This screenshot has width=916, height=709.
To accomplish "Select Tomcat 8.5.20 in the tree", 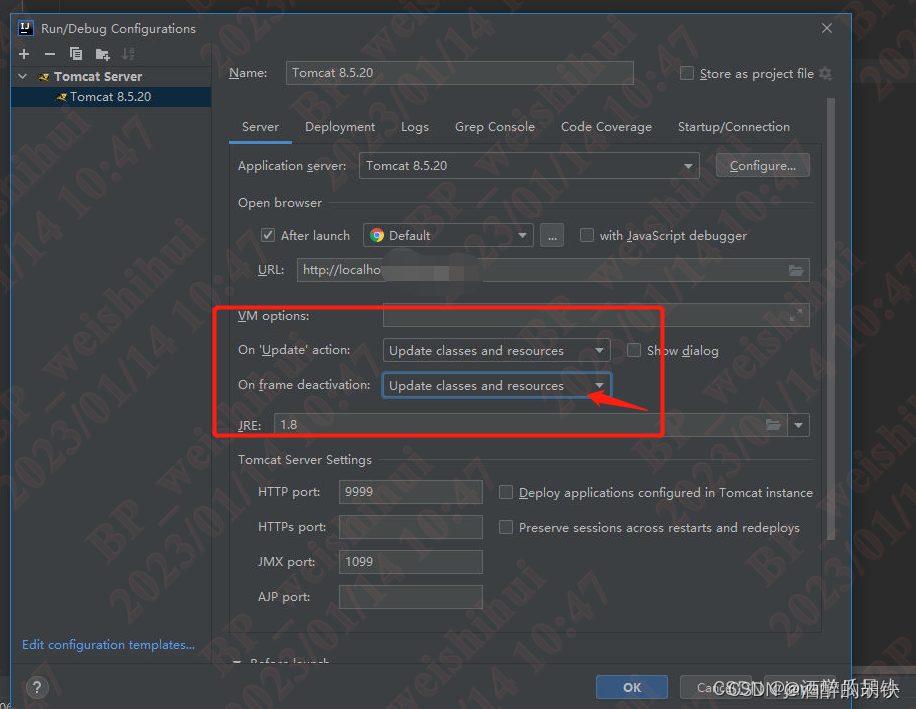I will coord(111,97).
